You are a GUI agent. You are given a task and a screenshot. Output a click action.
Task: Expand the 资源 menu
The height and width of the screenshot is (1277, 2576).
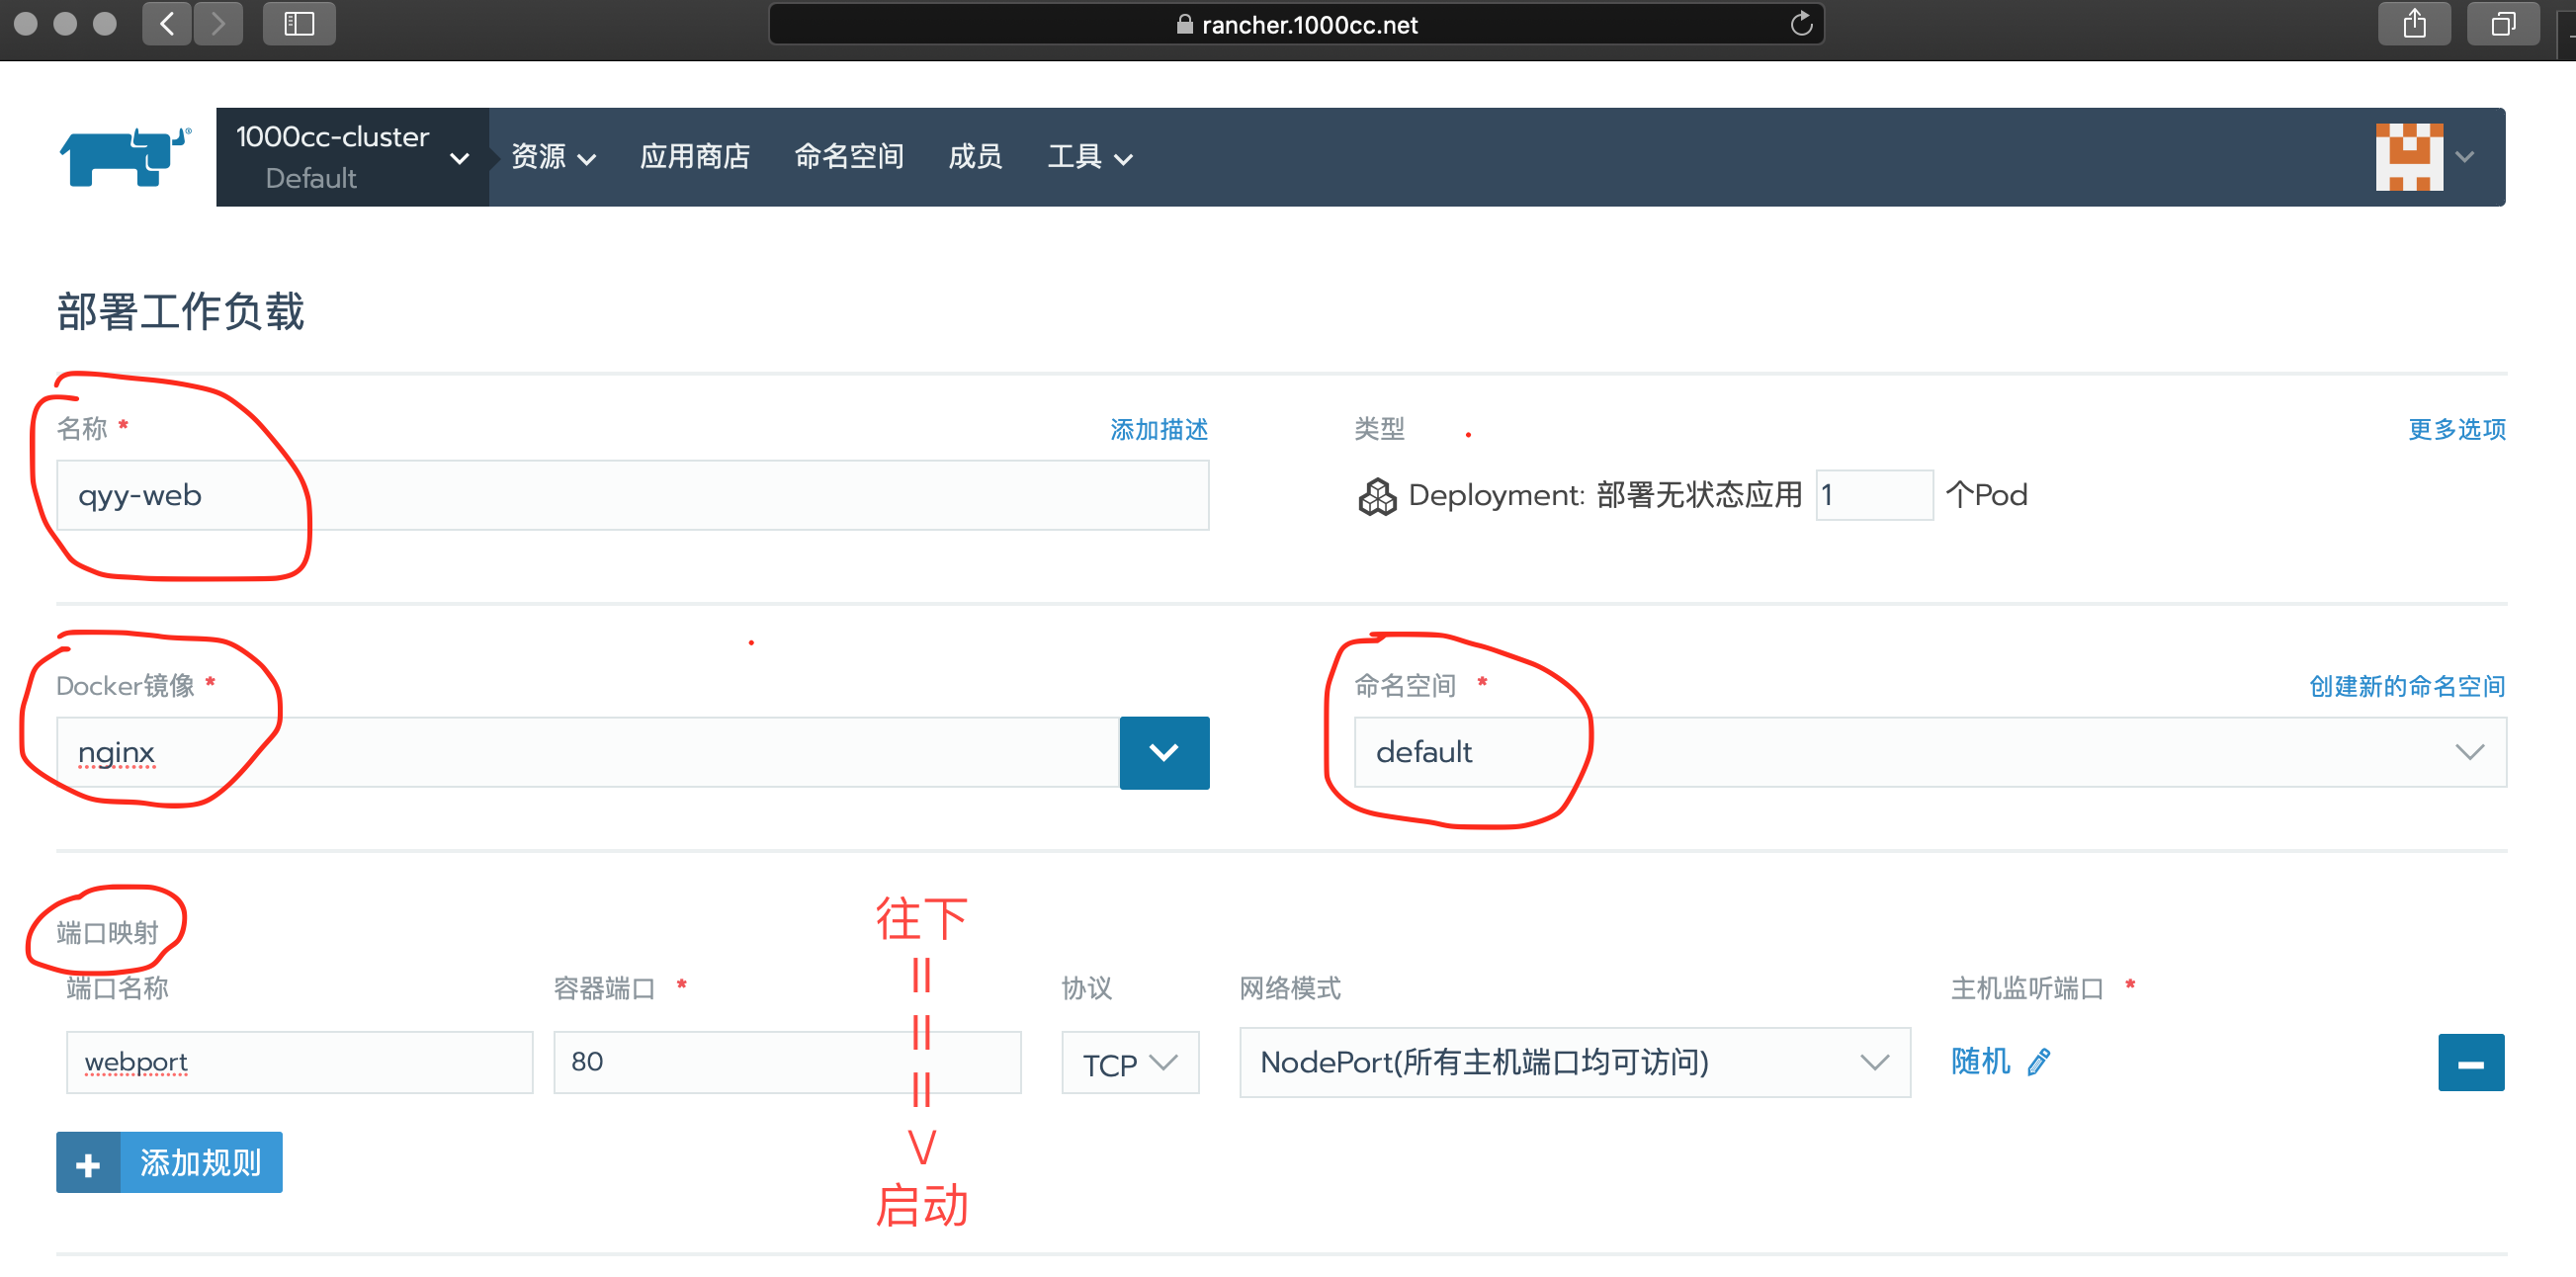553,157
